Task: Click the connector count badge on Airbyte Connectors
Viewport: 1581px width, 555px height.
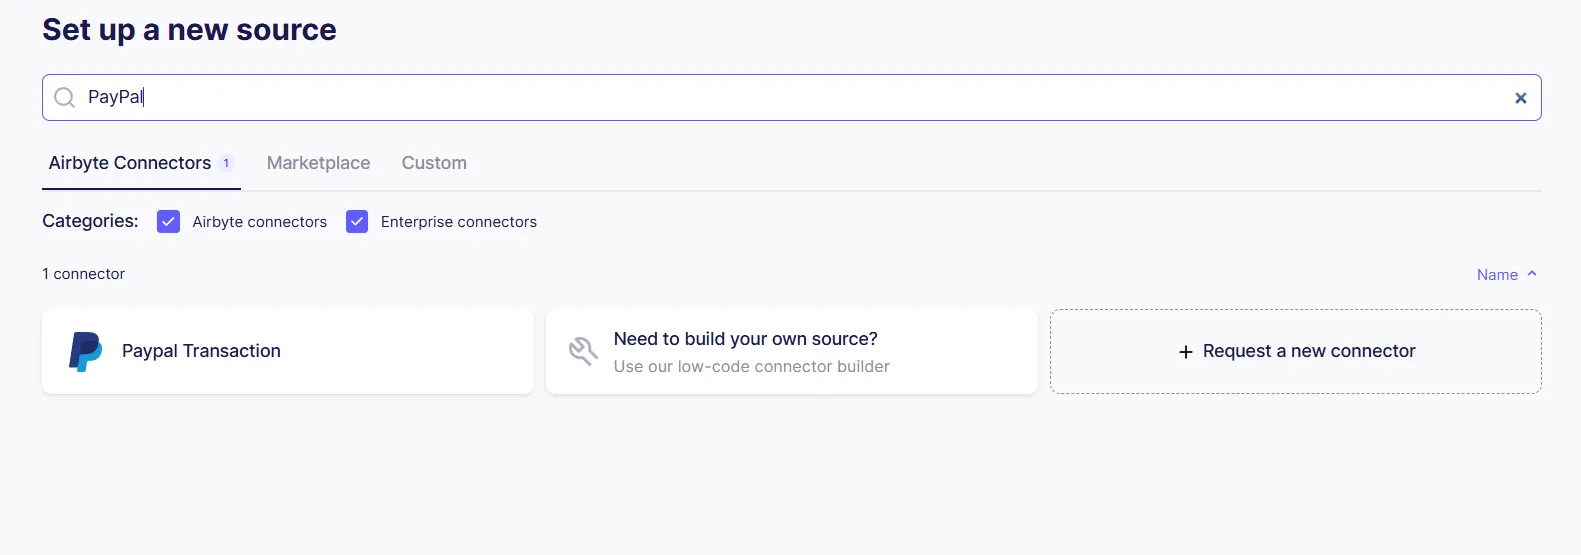Action: 226,163
